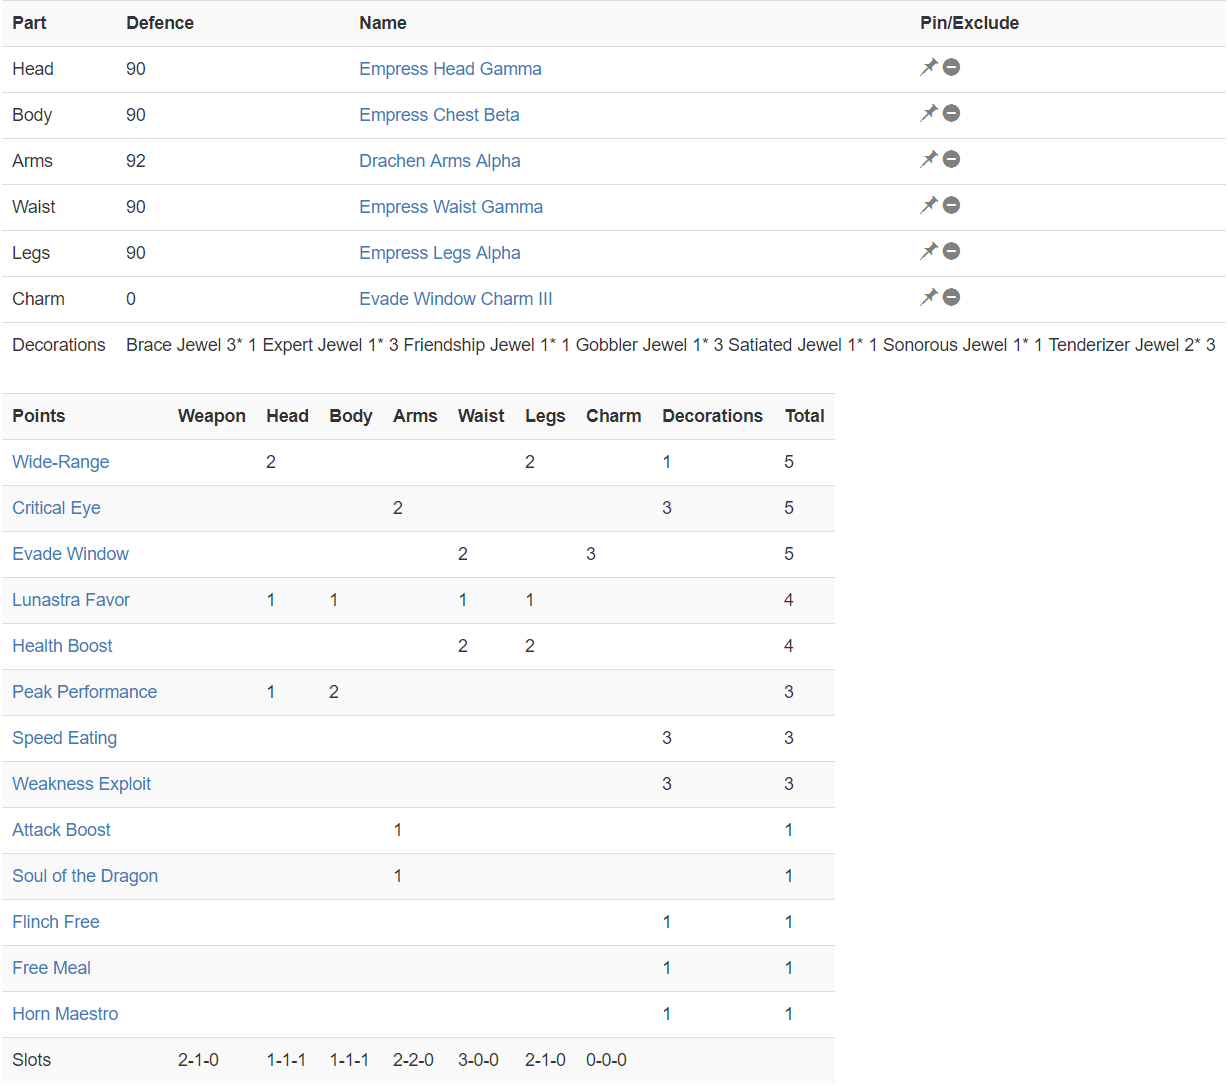1228x1088 pixels.
Task: Open the Wide-Range skill link
Action: pyautogui.click(x=61, y=462)
